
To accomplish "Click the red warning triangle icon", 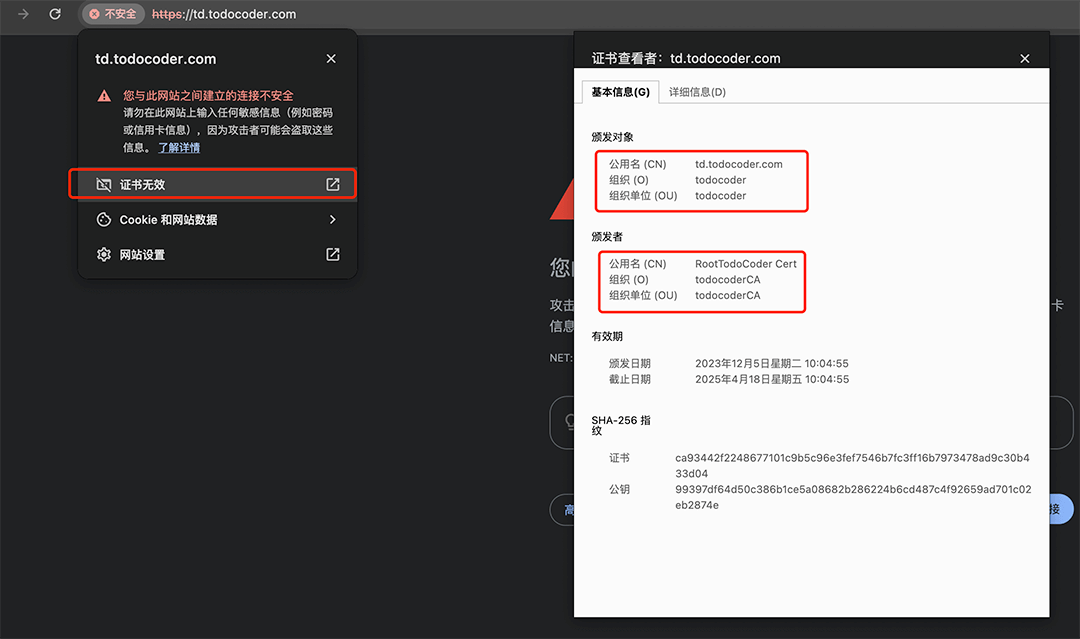I will [104, 96].
